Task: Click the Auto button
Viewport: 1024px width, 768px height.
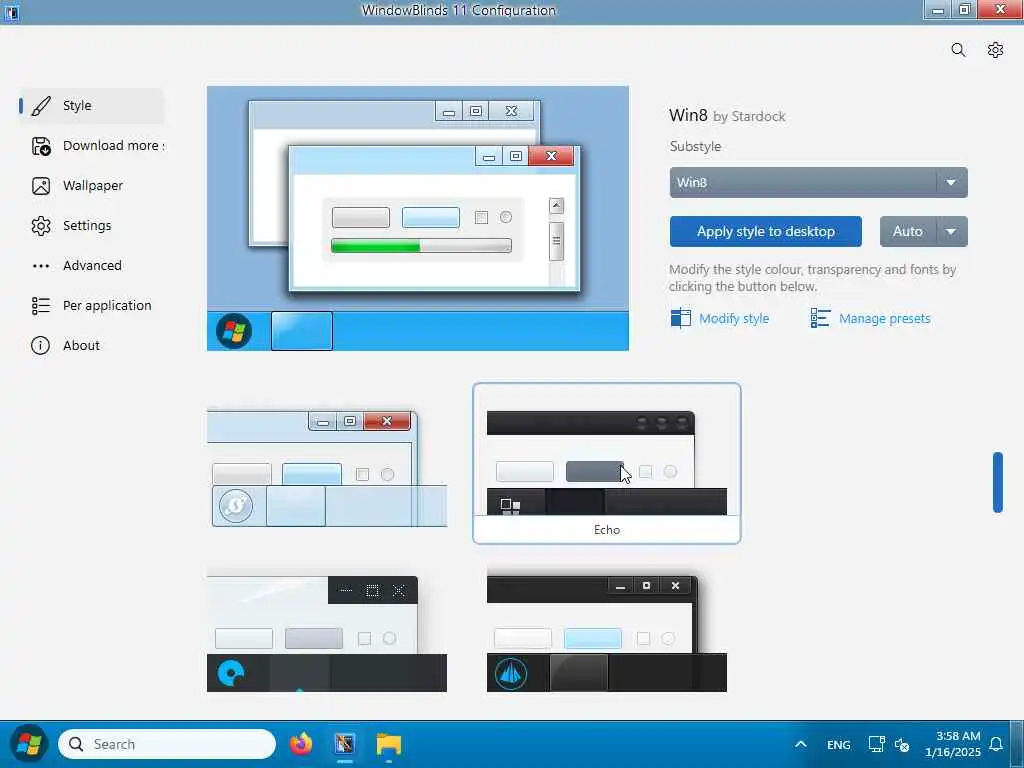Action: [908, 232]
